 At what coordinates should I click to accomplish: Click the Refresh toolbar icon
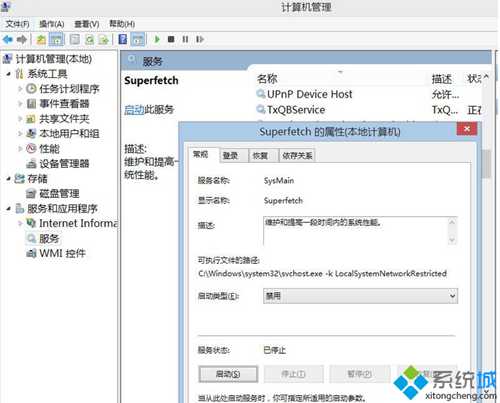tap(89, 40)
